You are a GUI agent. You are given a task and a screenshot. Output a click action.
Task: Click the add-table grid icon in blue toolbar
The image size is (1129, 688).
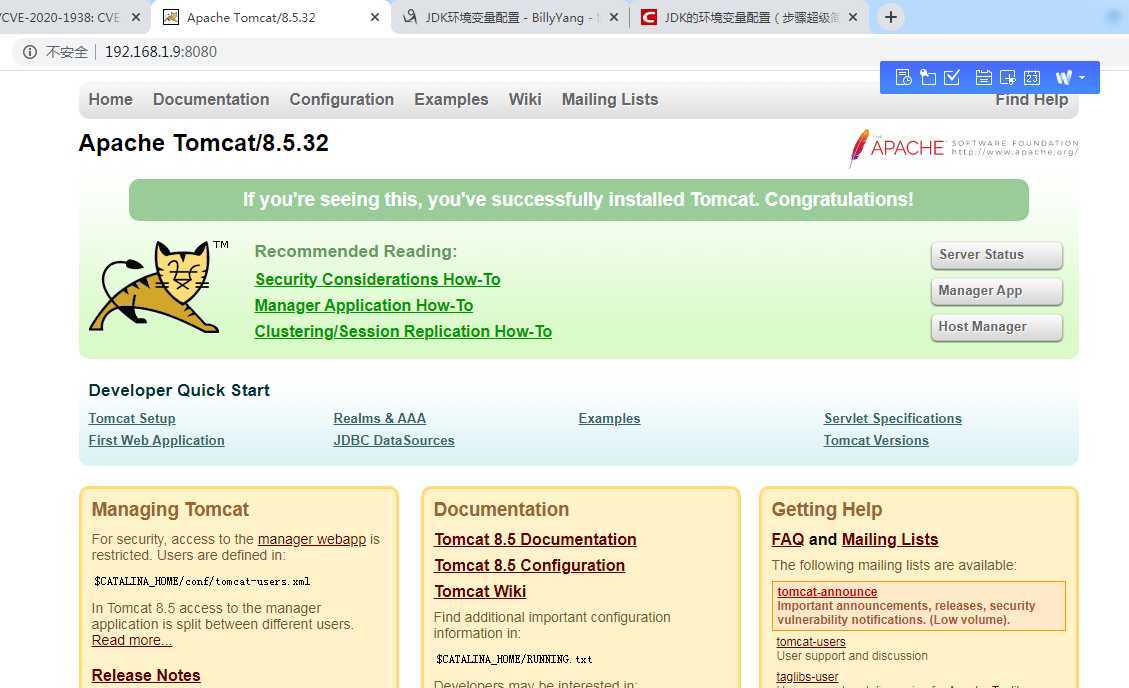[x=1007, y=77]
